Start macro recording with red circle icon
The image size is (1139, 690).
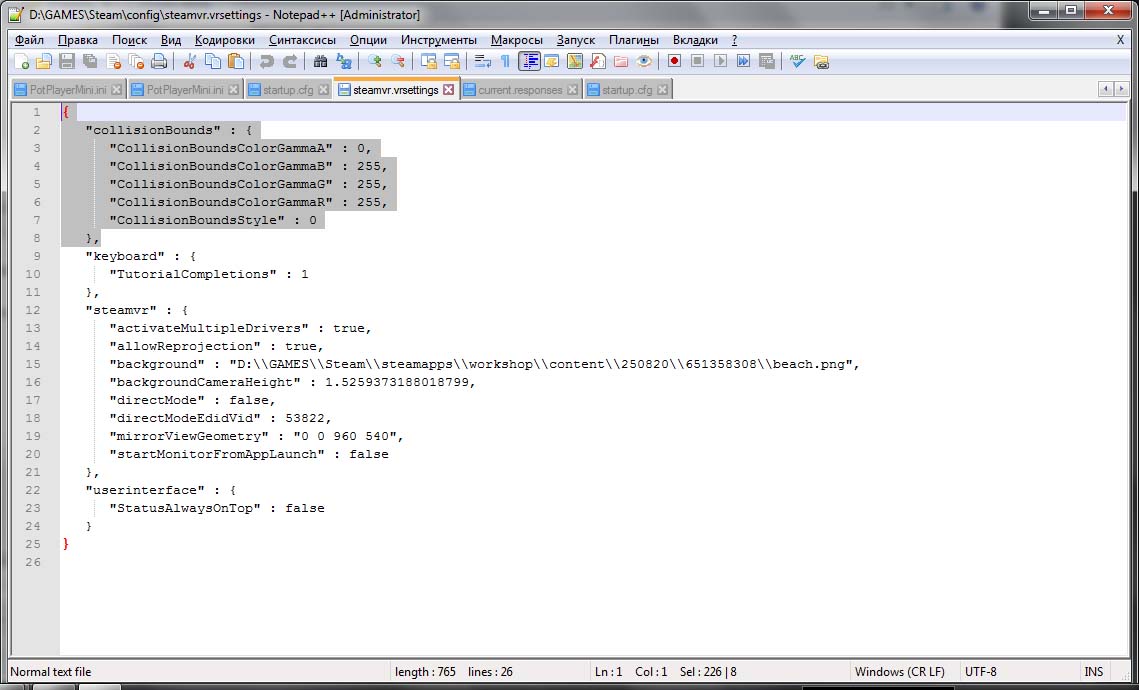point(674,61)
